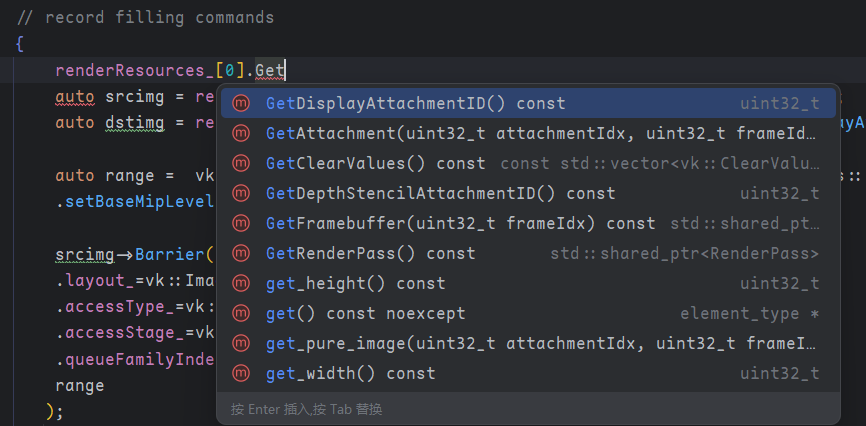Screen dimensions: 866x426
Task: Click method icon beside GetDepthStencilAttachmentID
Action: (241, 193)
